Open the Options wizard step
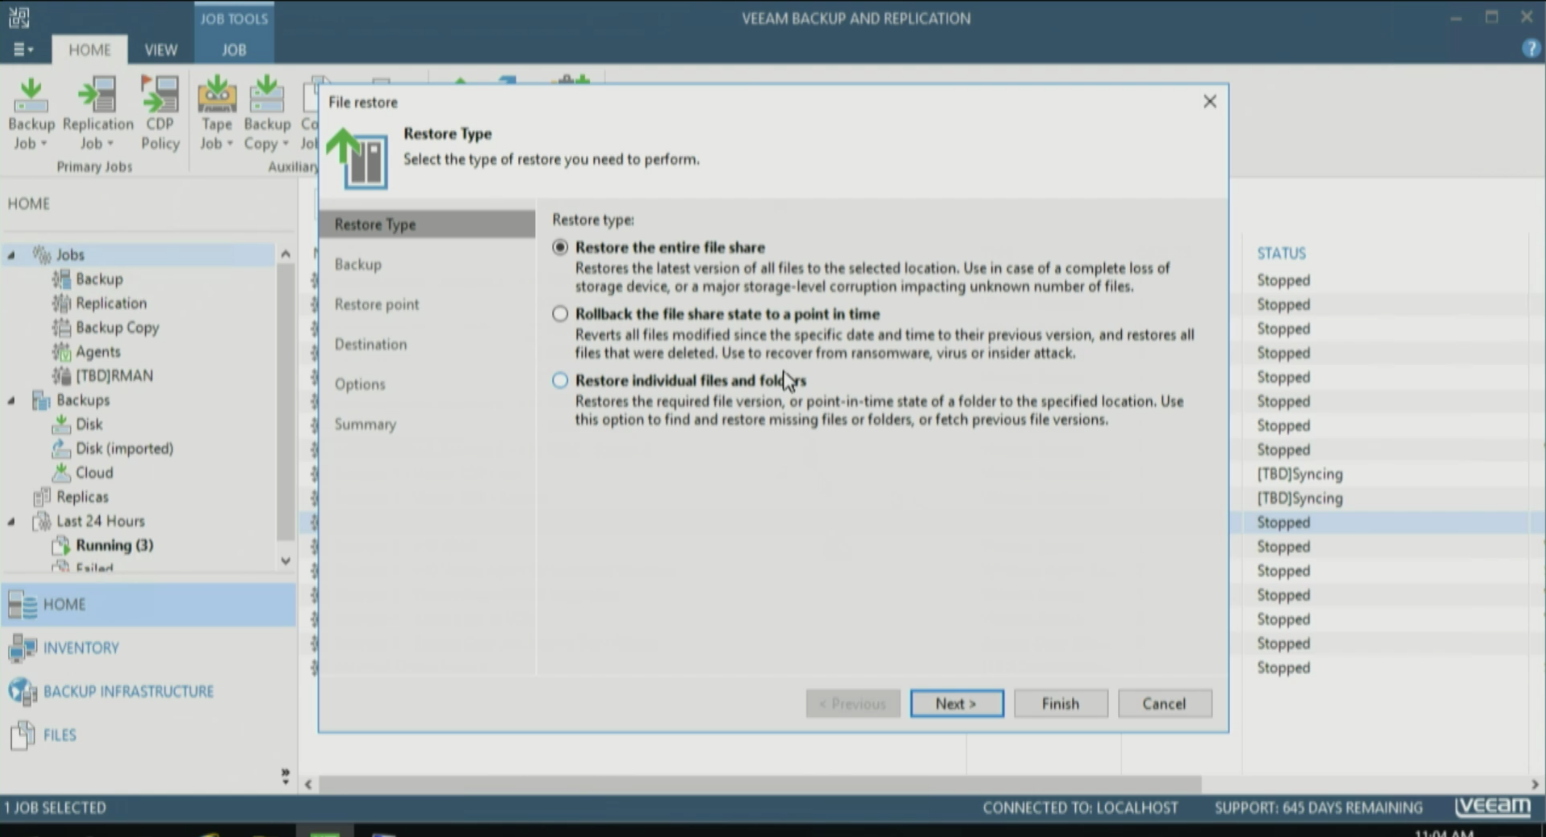Screen dimensions: 1546x837 [x=360, y=384]
